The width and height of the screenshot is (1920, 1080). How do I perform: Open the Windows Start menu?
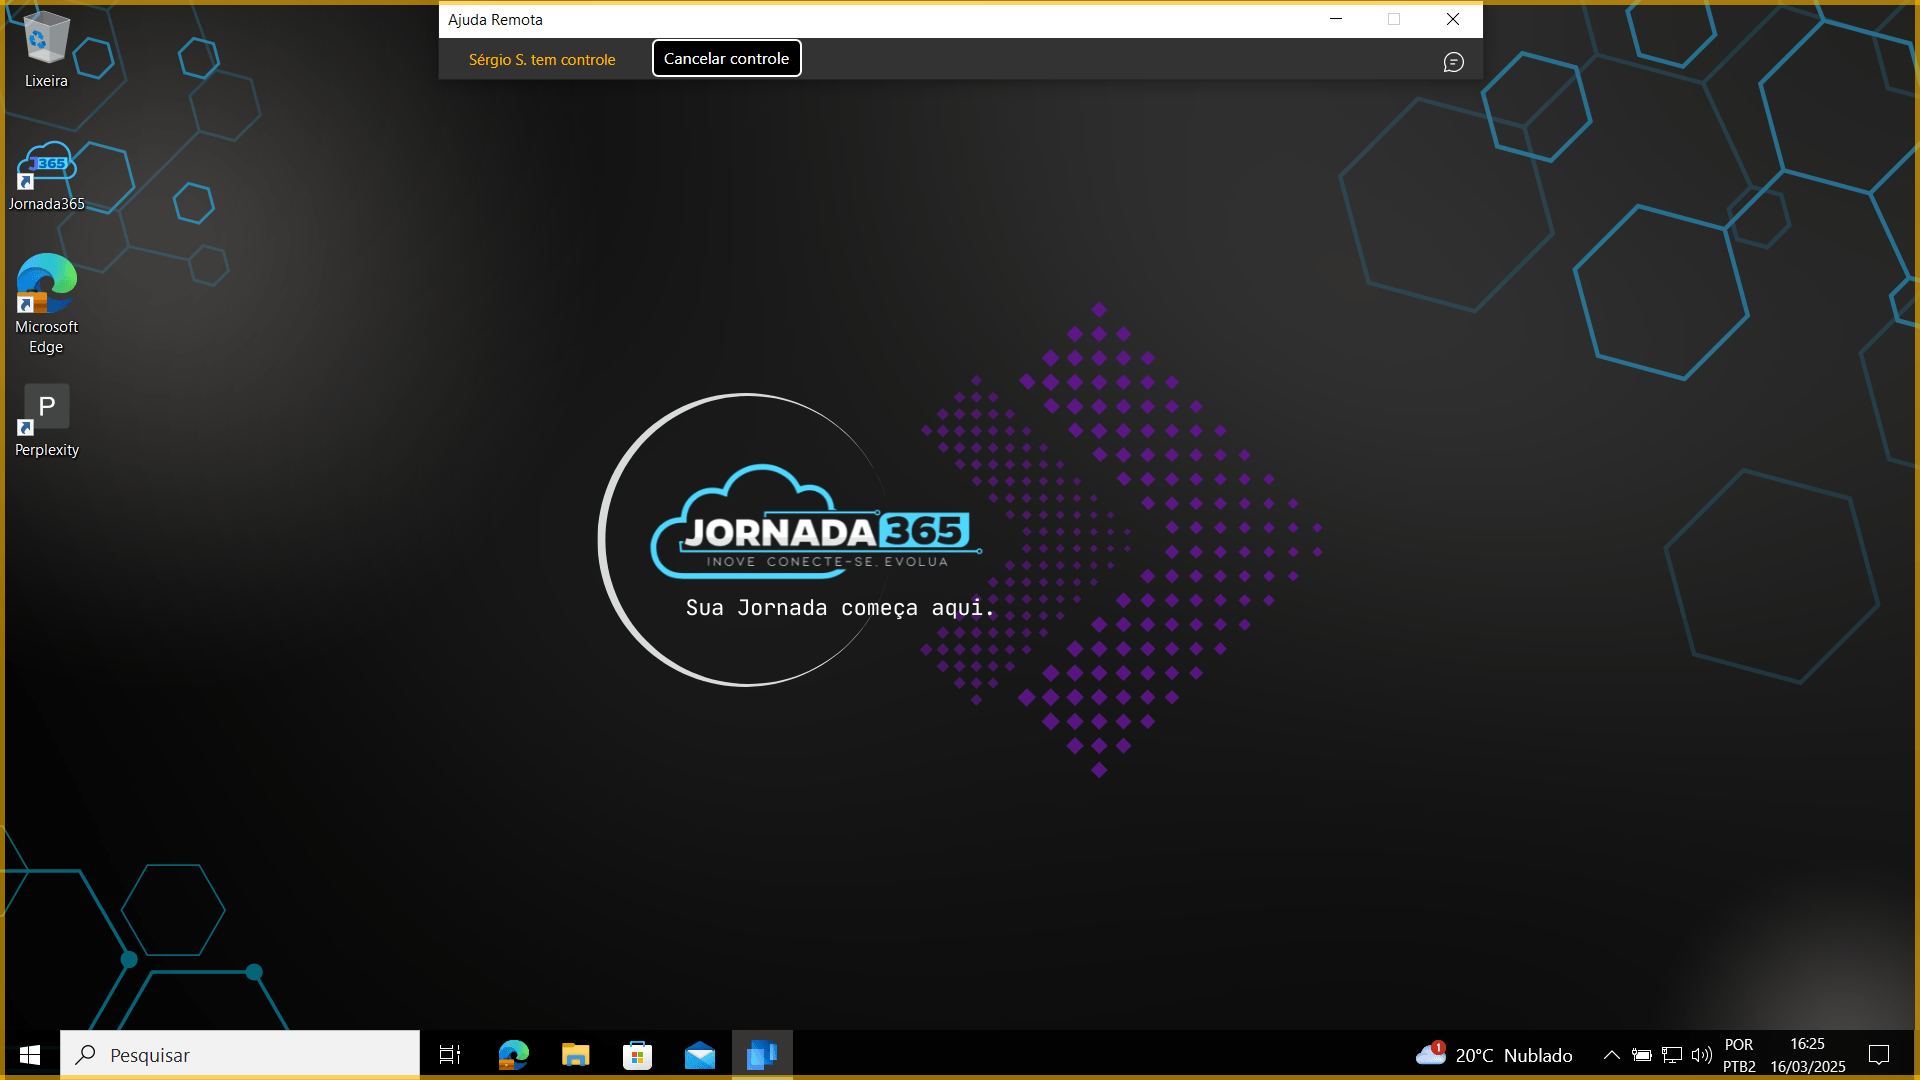tap(30, 1055)
